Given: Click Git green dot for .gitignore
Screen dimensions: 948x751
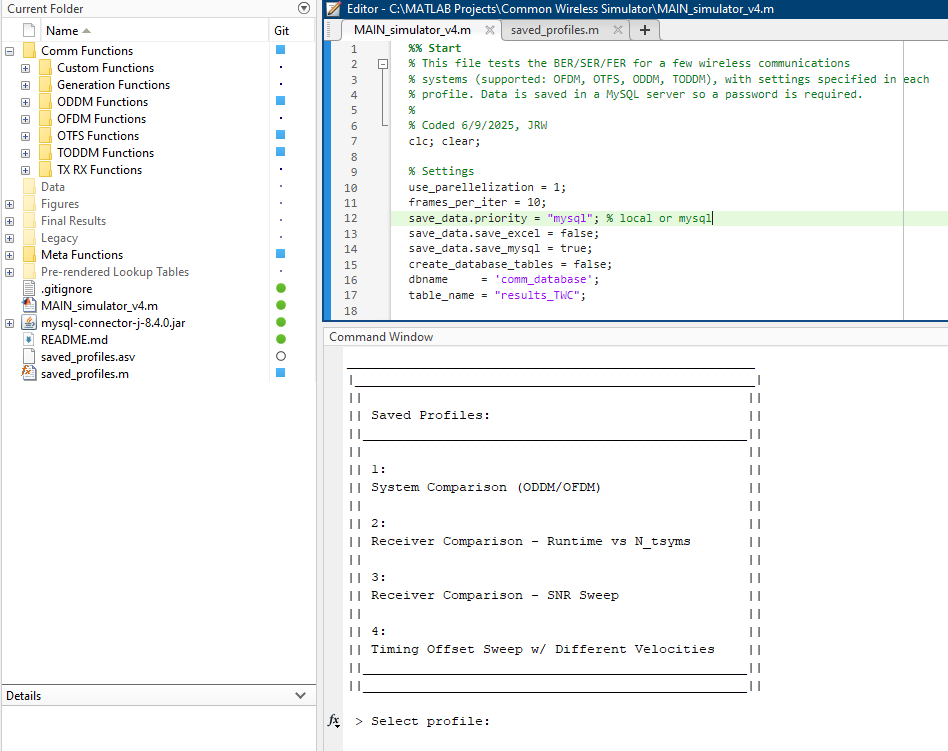Looking at the screenshot, I should (281, 288).
